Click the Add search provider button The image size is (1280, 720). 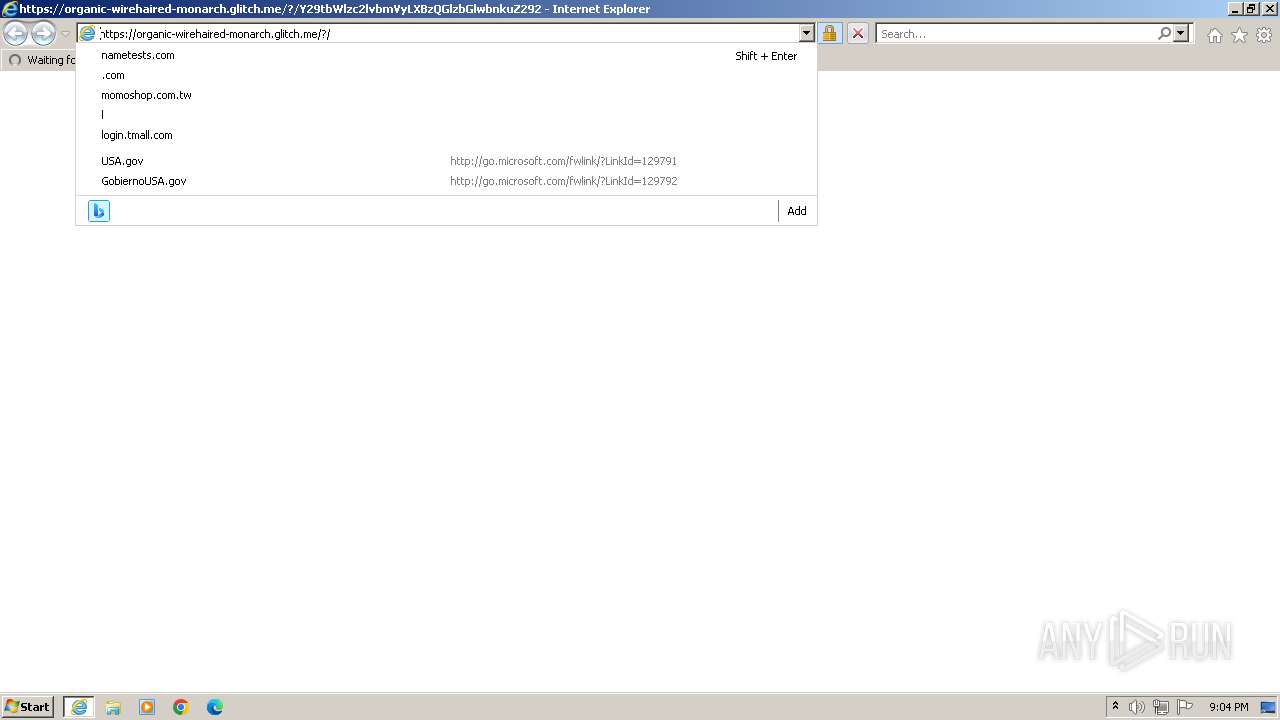pyautogui.click(x=797, y=211)
